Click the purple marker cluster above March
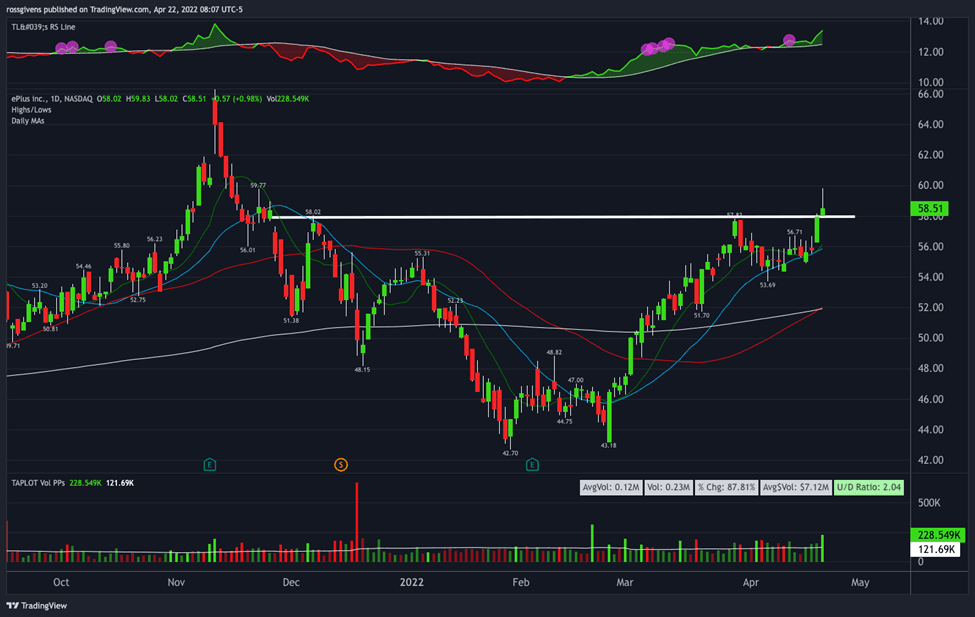Image resolution: width=975 pixels, height=617 pixels. (657, 45)
